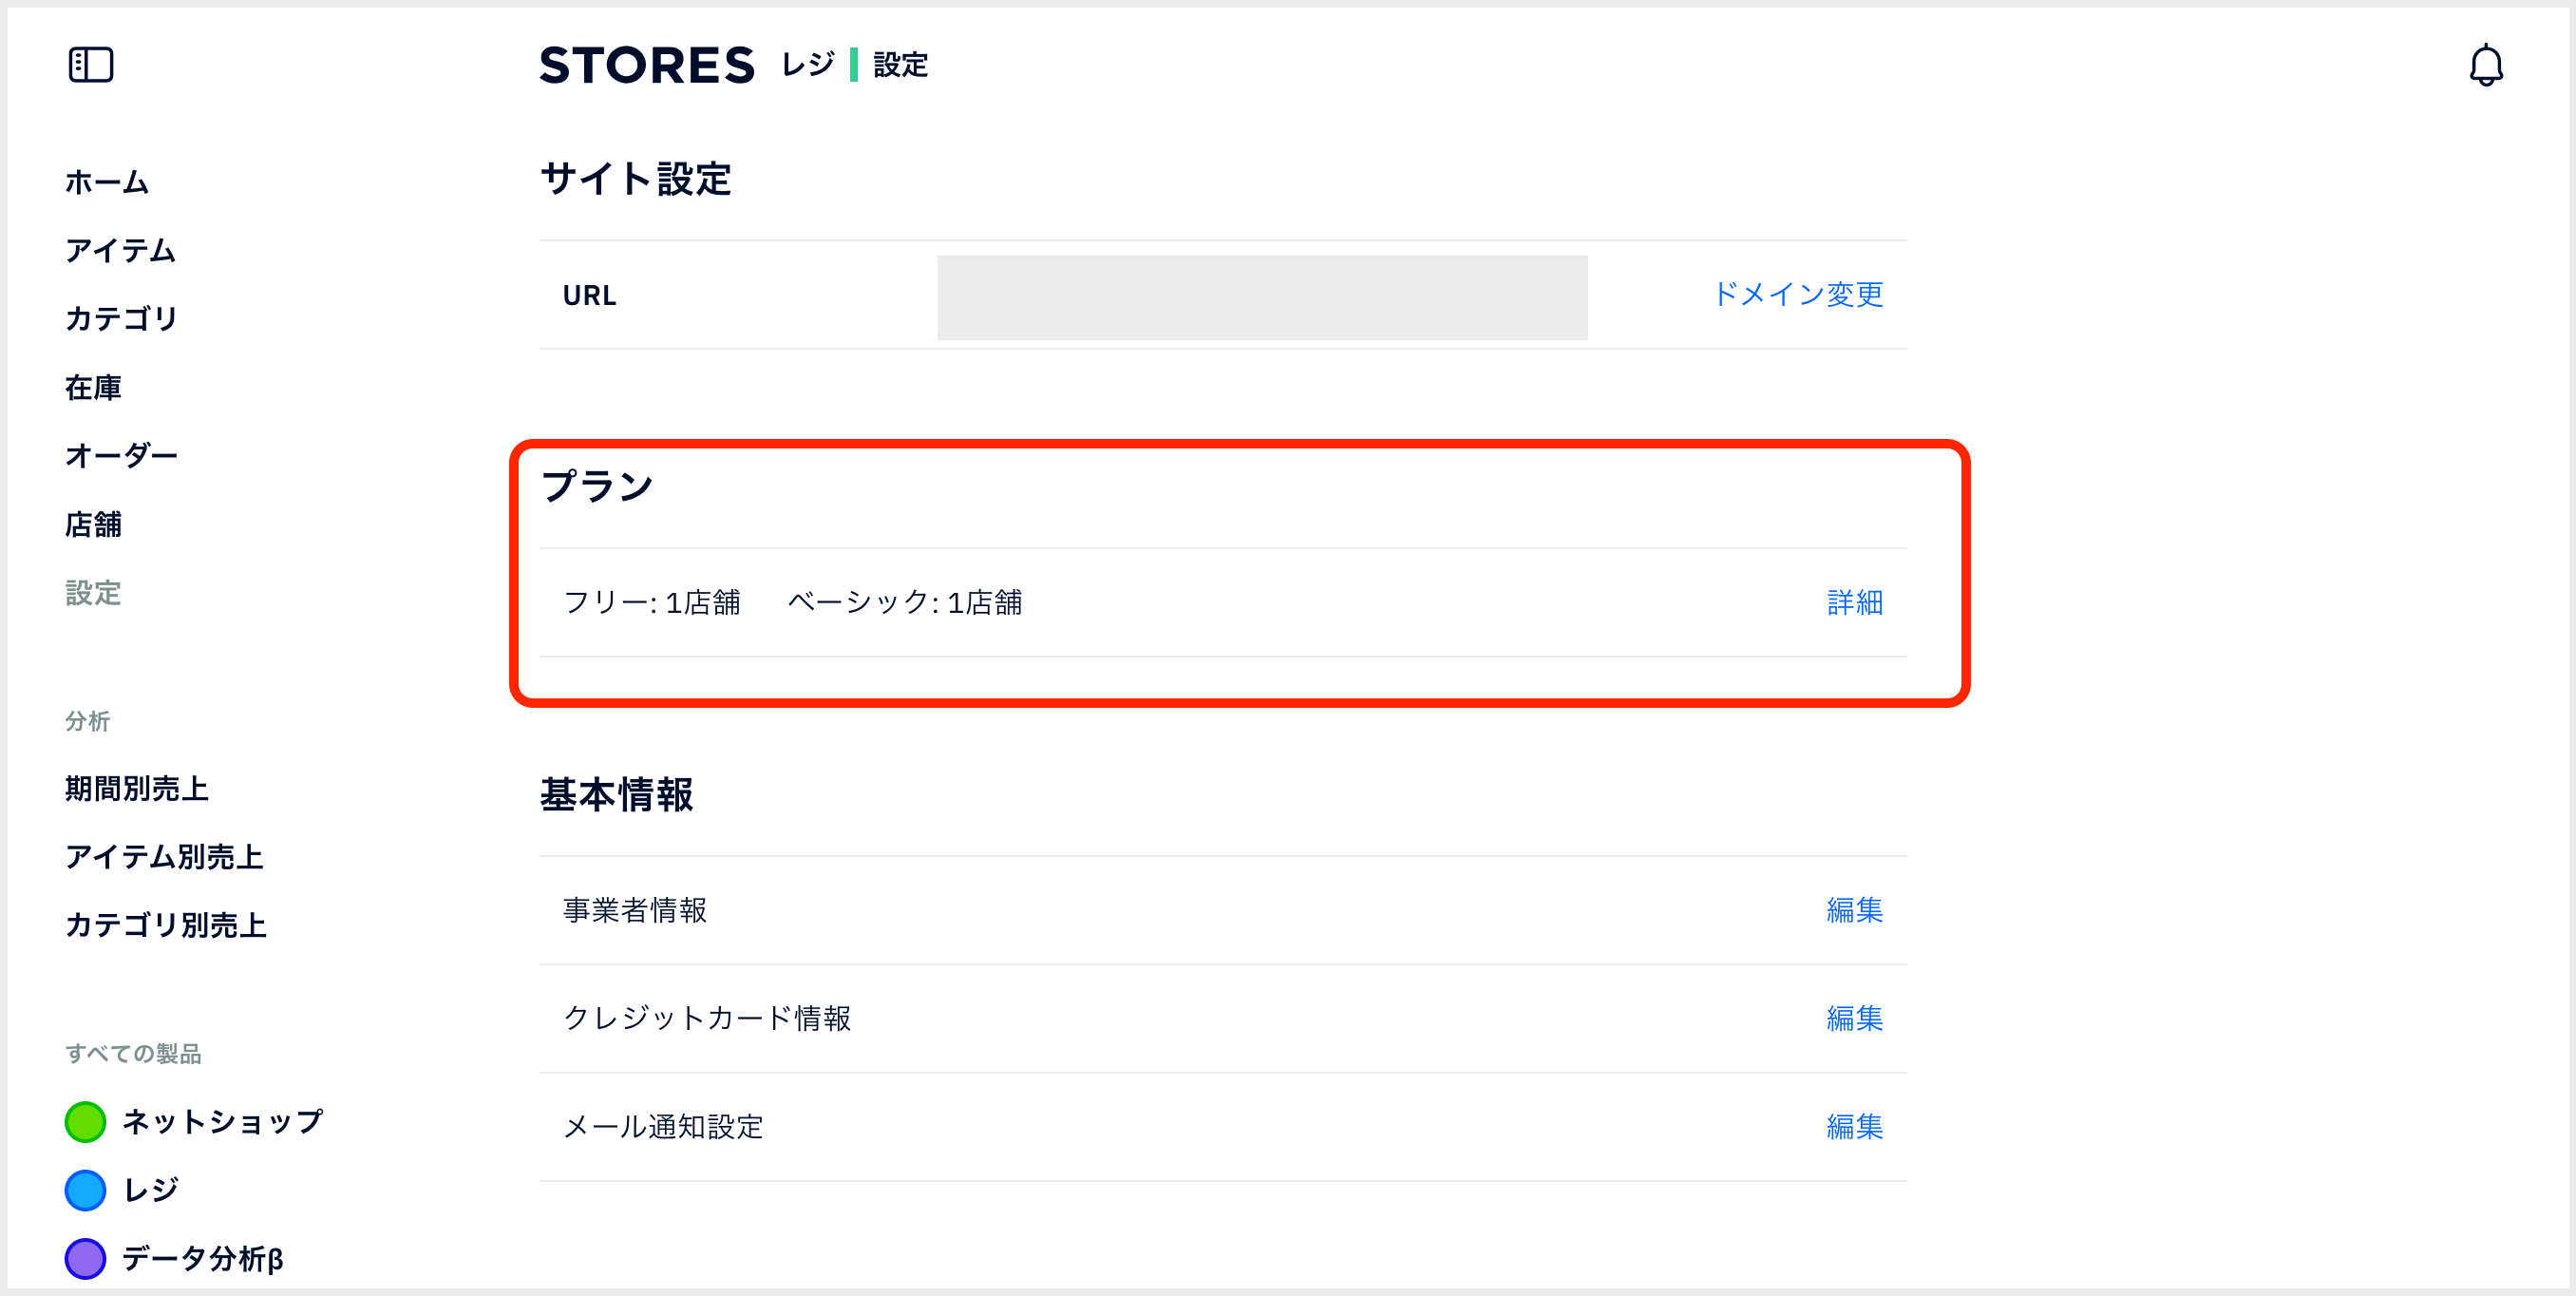The height and width of the screenshot is (1296, 2576).
Task: Open 期間別売上 analysis
Action: 137,789
